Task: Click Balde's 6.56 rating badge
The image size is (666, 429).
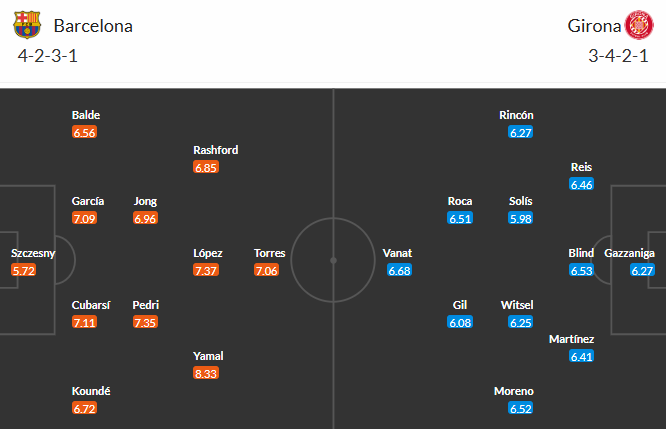Action: tap(86, 132)
